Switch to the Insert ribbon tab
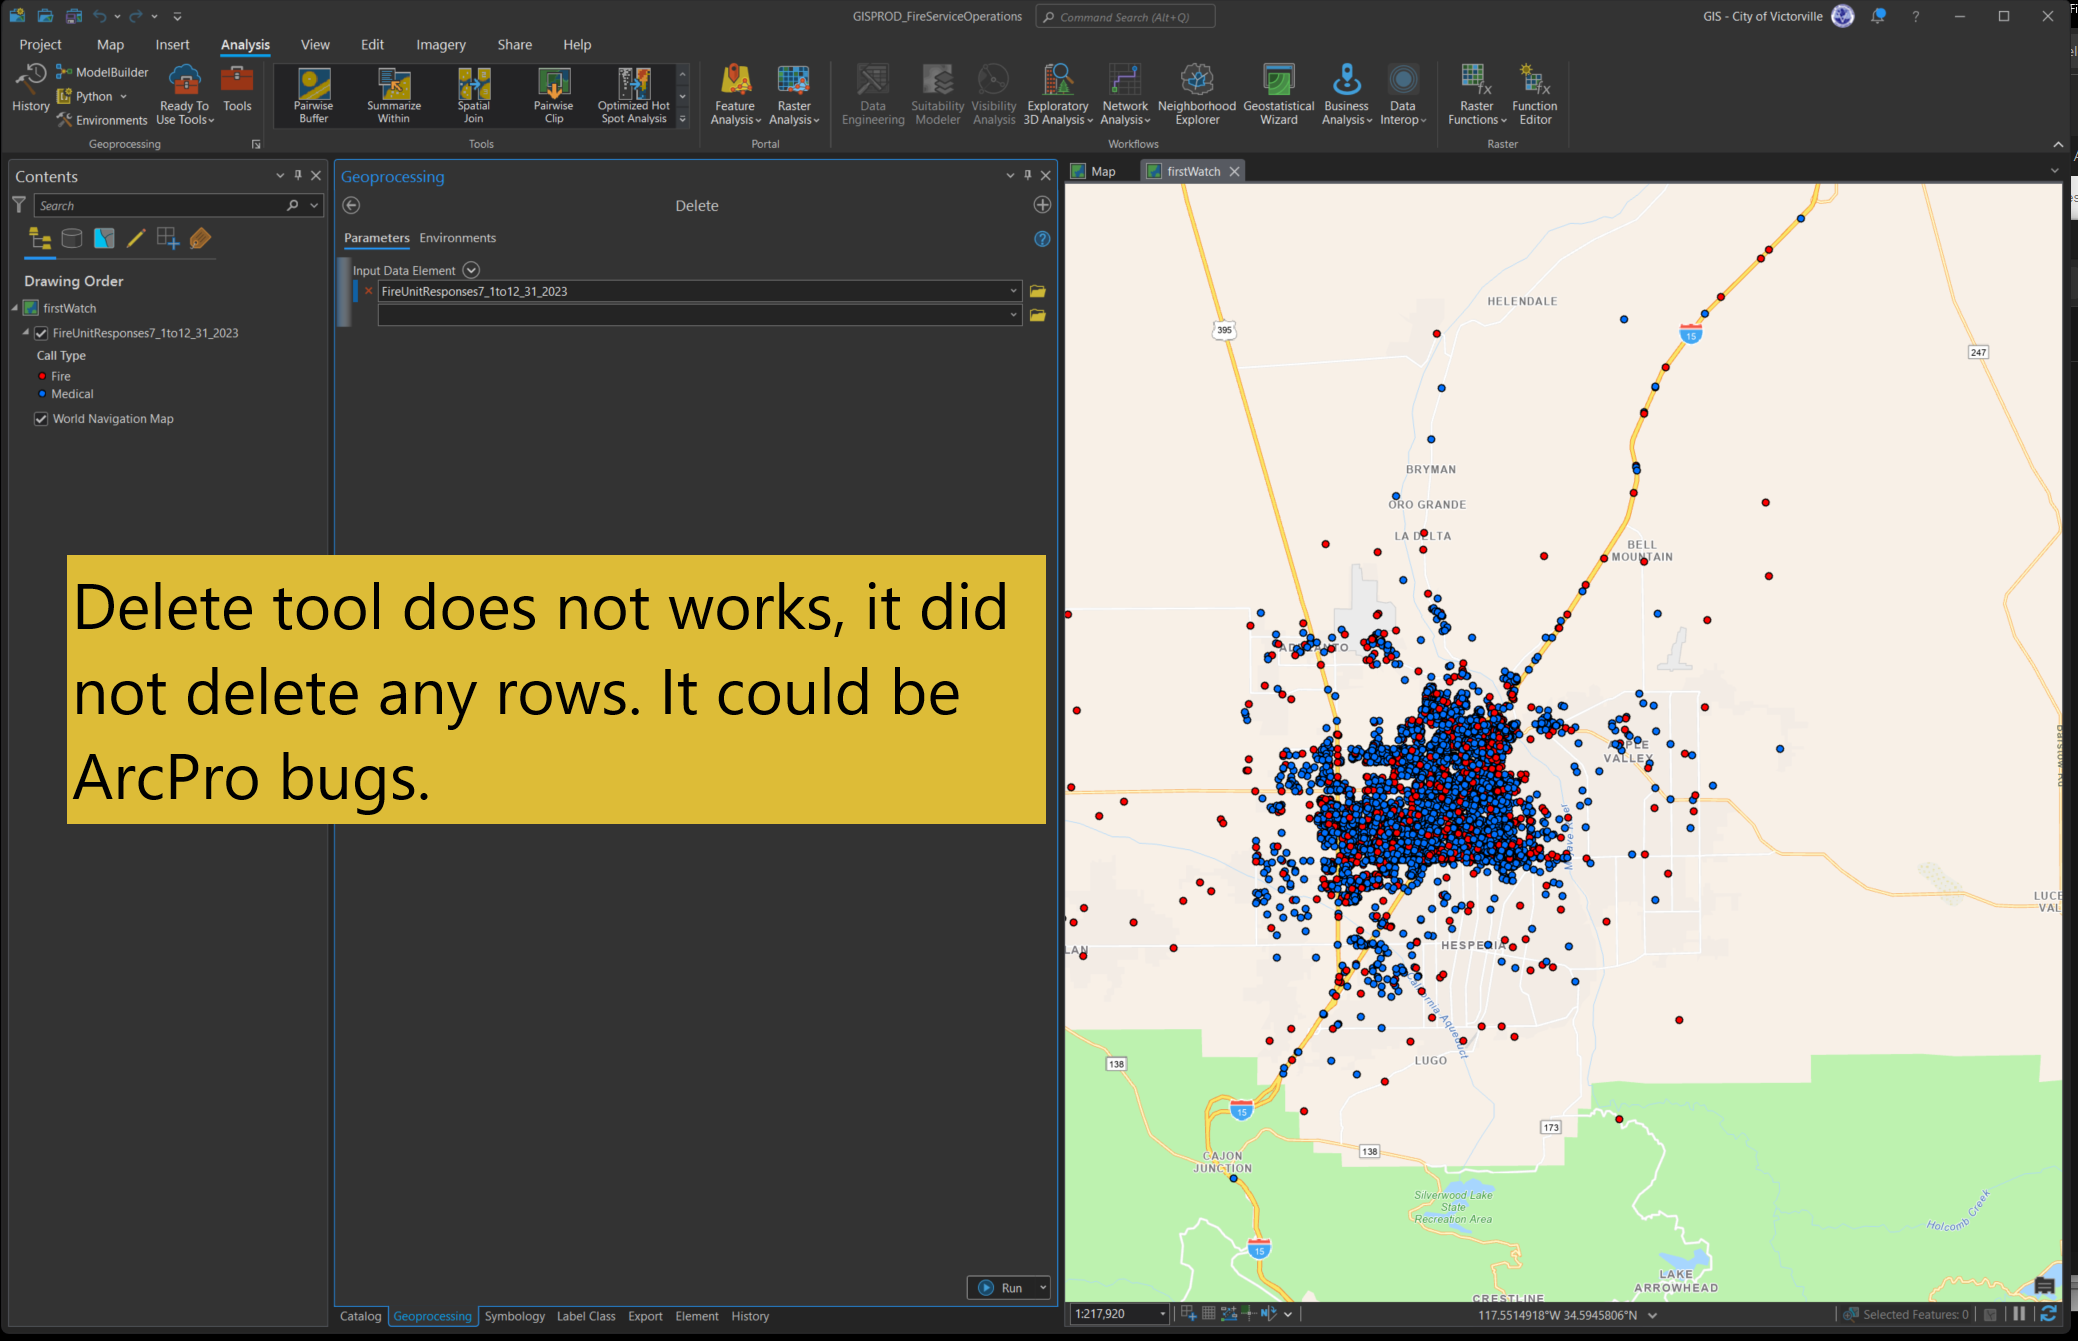The height and width of the screenshot is (1341, 2078). coord(172,45)
